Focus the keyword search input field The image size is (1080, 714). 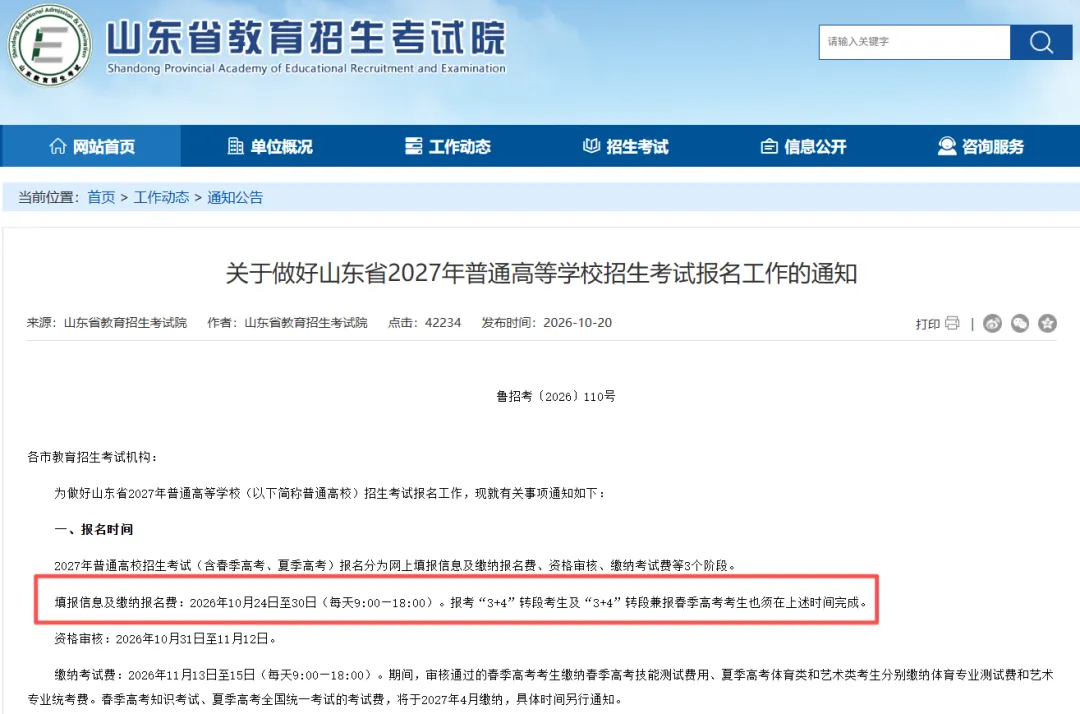pyautogui.click(x=915, y=42)
